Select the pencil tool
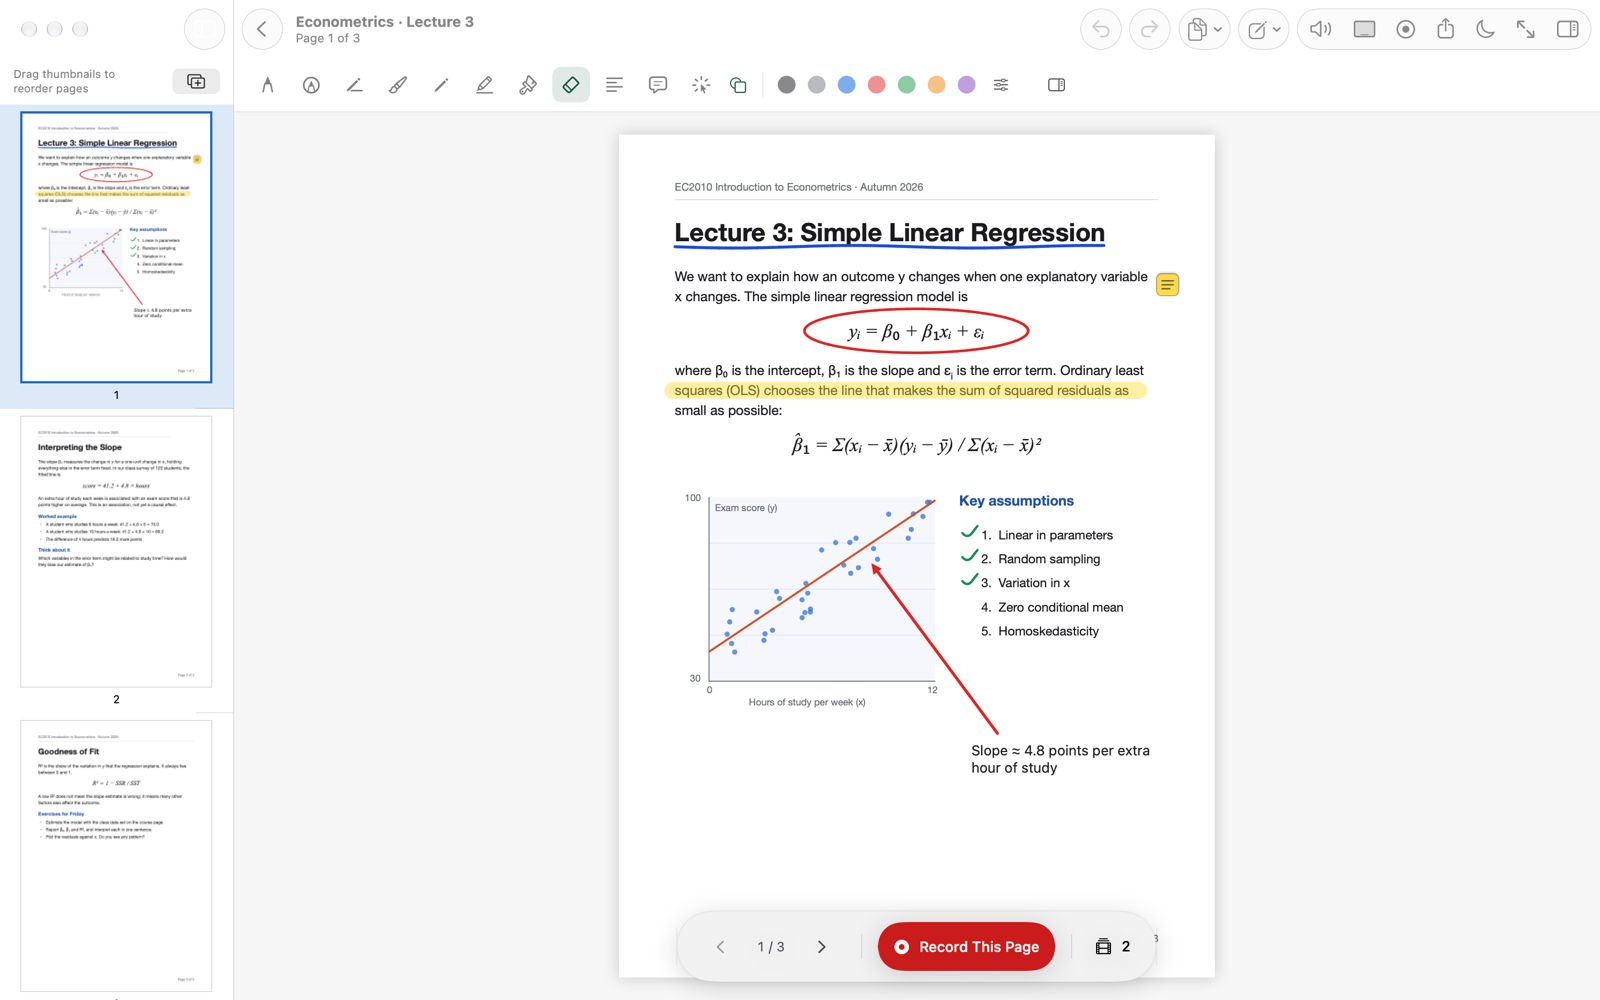1600x1000 pixels. point(355,85)
